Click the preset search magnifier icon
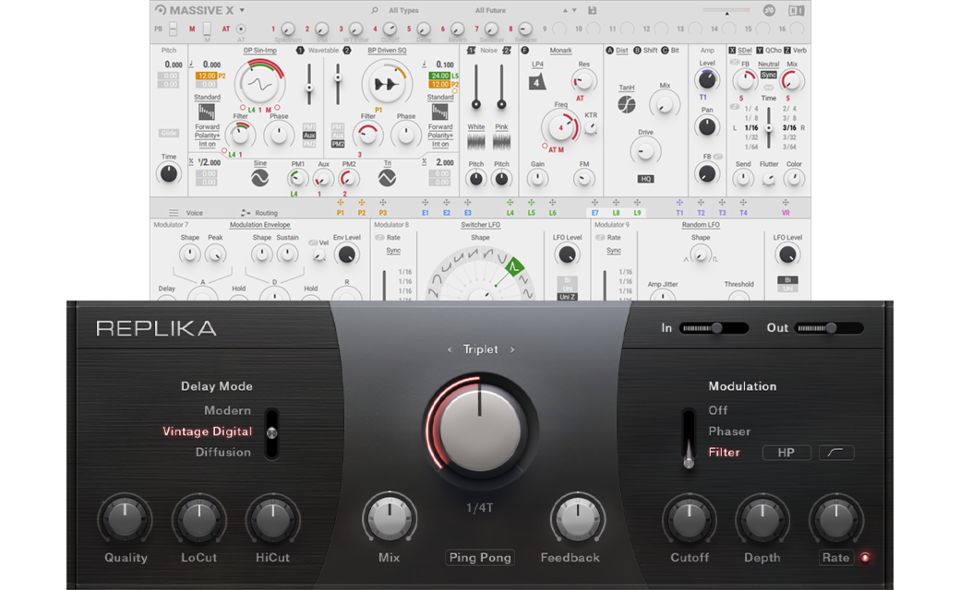The height and width of the screenshot is (590, 960). (373, 11)
